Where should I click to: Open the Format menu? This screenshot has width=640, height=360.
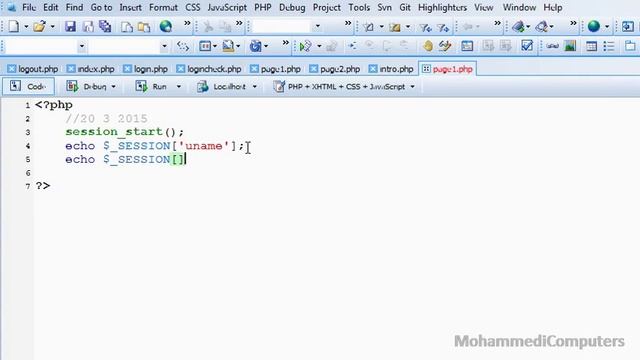point(163,7)
